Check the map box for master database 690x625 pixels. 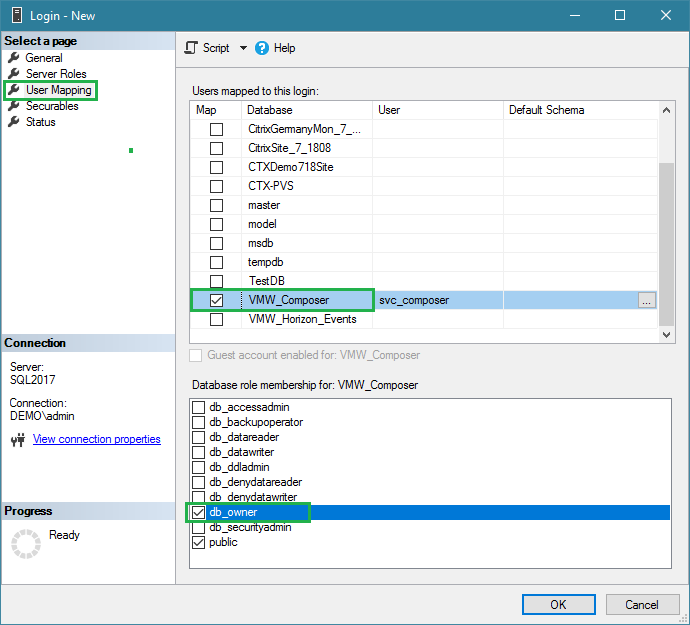pos(216,205)
